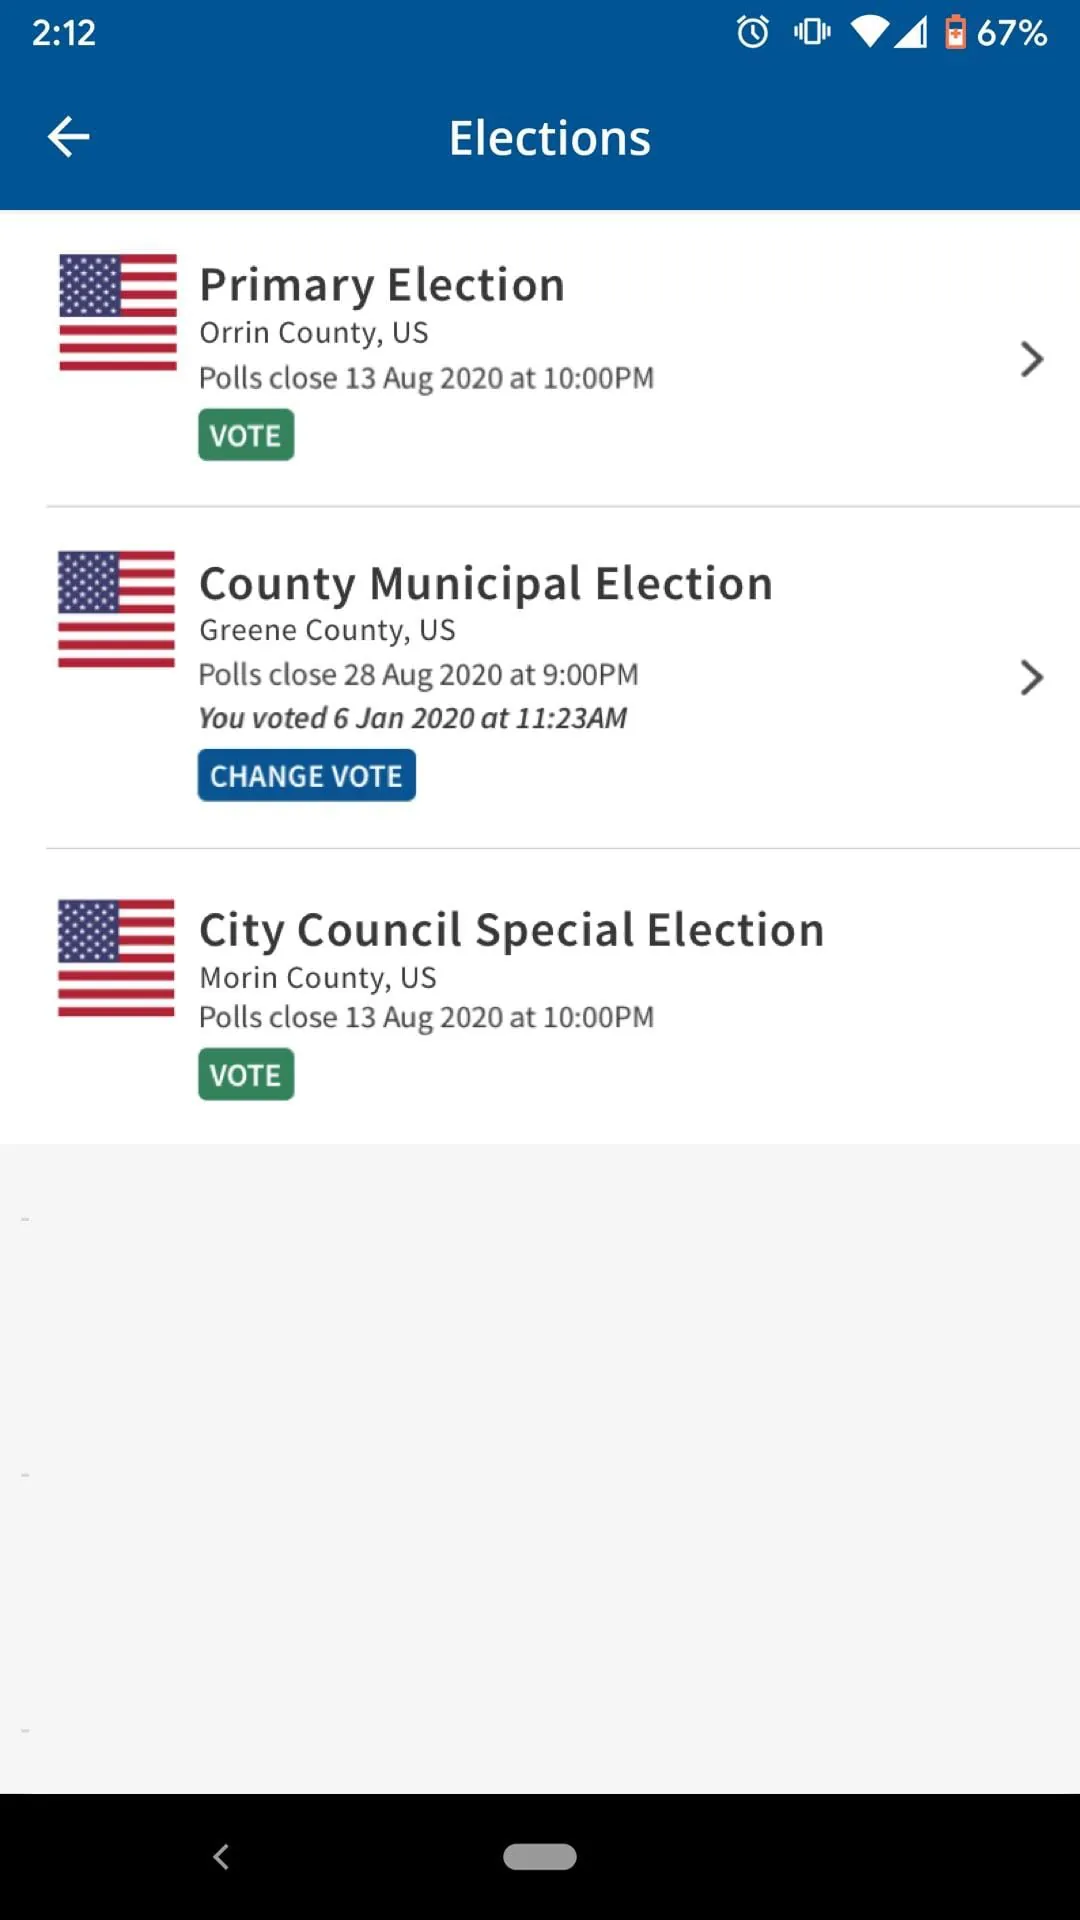Tap the Elections page title
Screen dimensions: 1080x1920
tap(549, 138)
